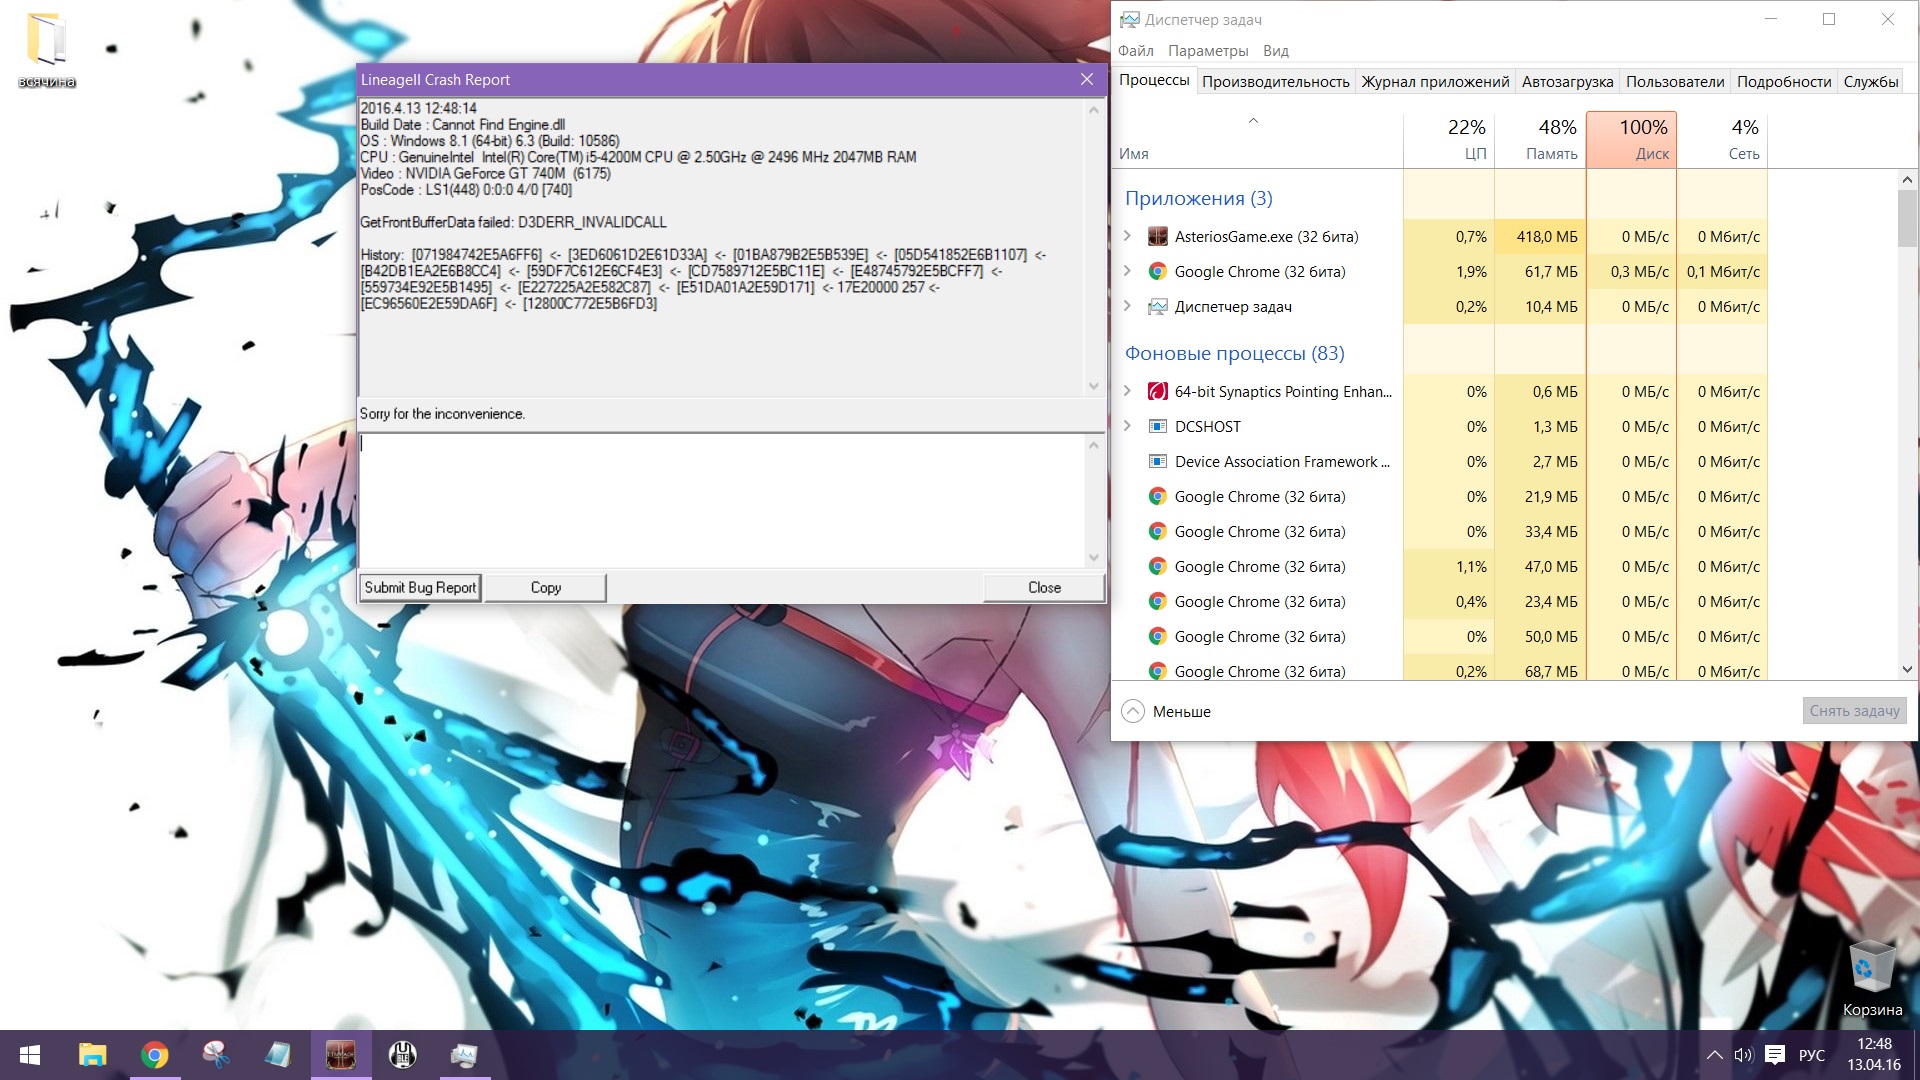Click the AsteriosGame.exe process icon
Viewport: 1920px width, 1080px height.
(x=1158, y=237)
